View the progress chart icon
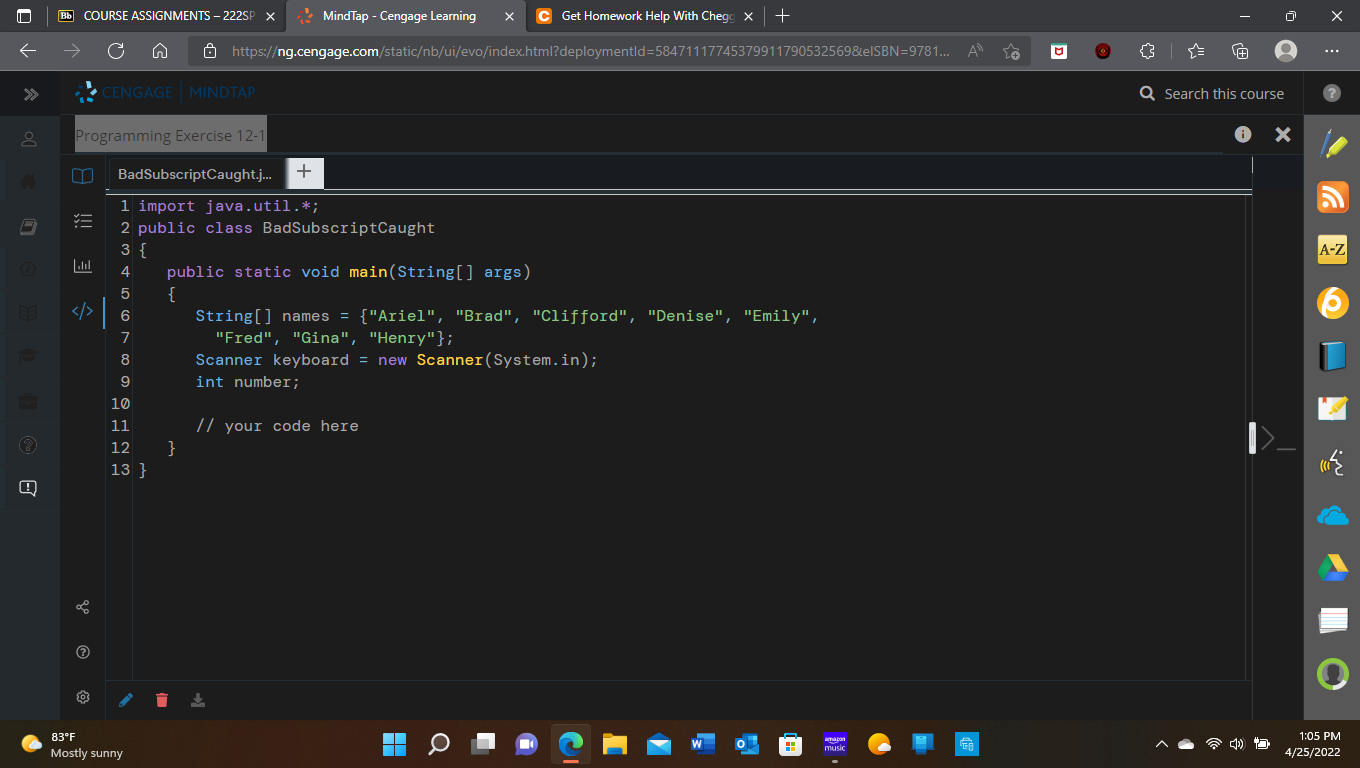 [83, 267]
